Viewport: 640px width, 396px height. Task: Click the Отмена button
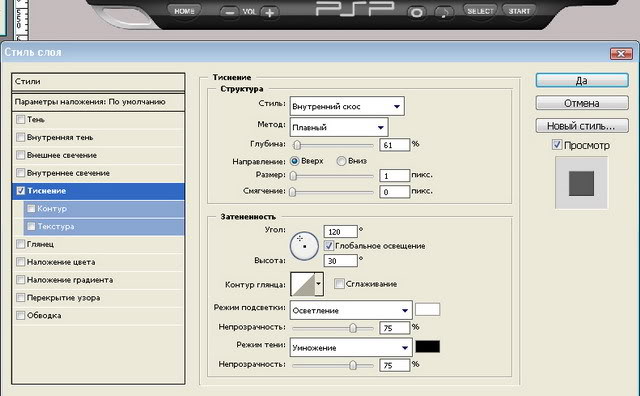(x=582, y=103)
